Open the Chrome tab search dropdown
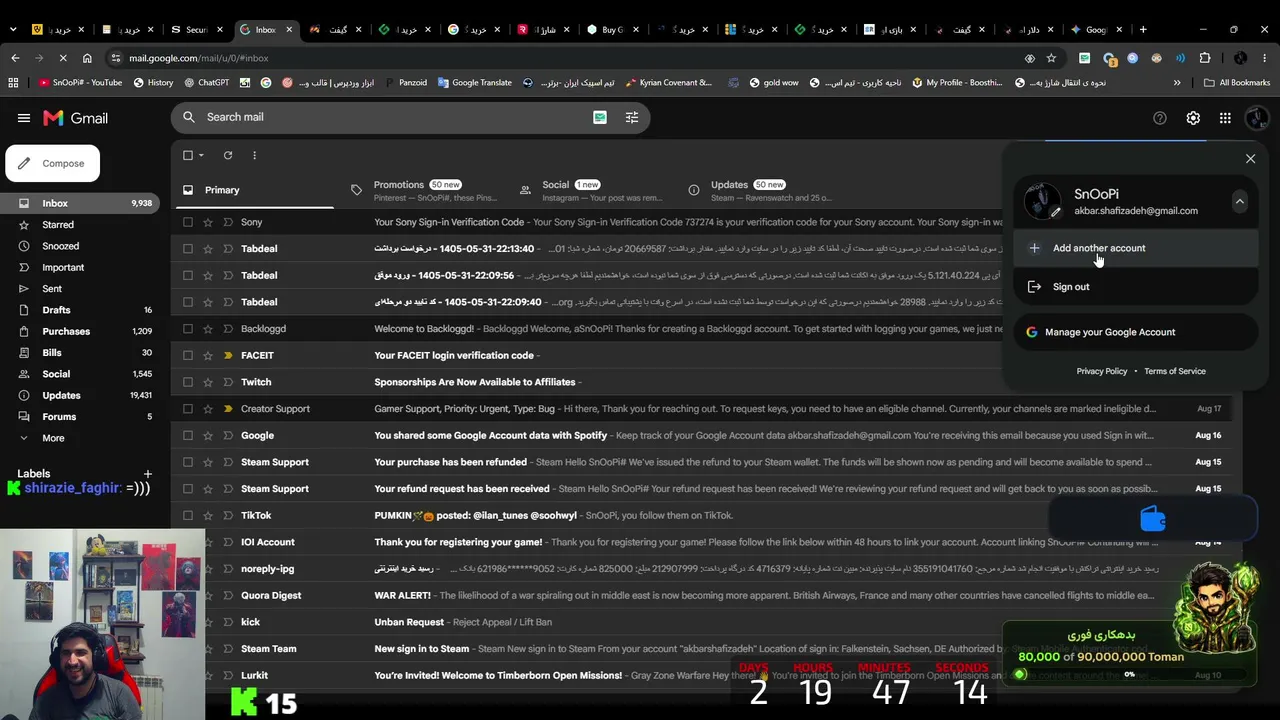This screenshot has width=1280, height=720. [13, 29]
